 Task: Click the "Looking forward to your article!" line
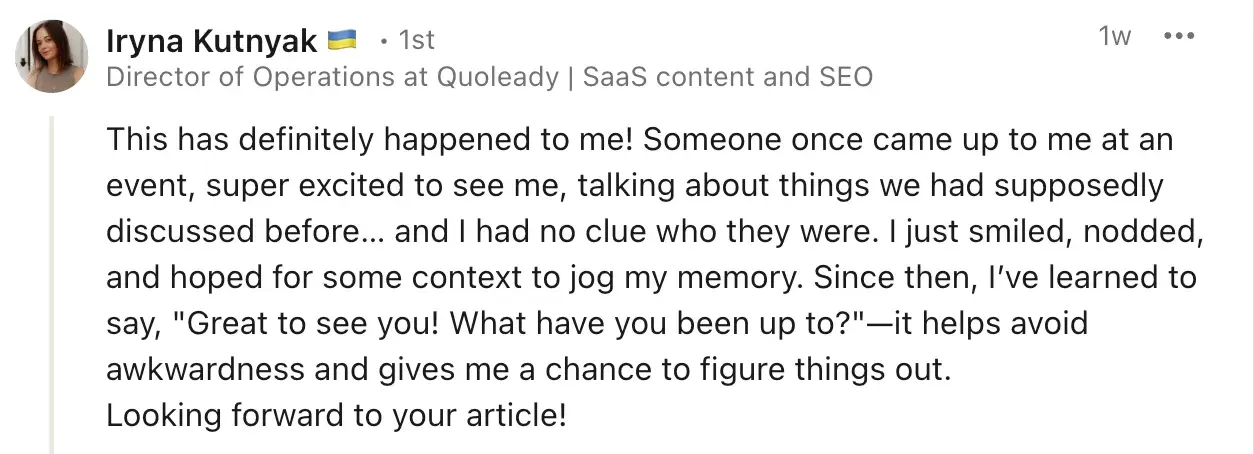(336, 416)
